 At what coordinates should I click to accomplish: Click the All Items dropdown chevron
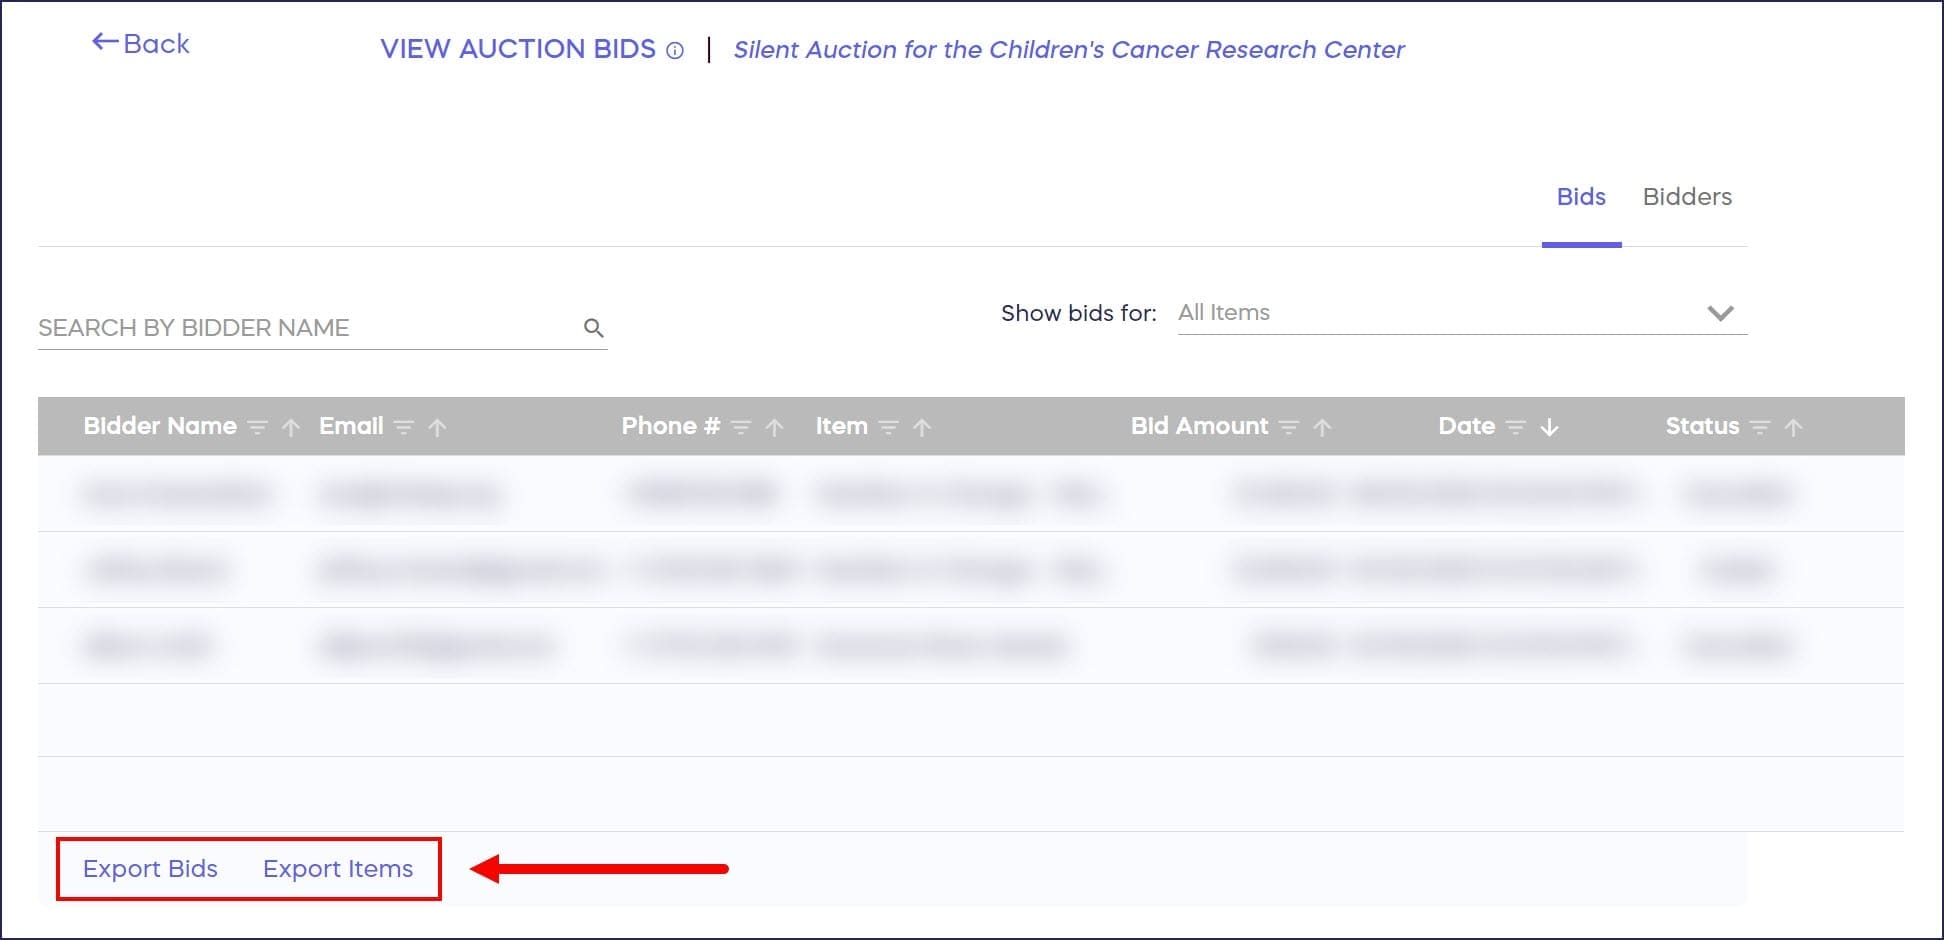pos(1720,313)
